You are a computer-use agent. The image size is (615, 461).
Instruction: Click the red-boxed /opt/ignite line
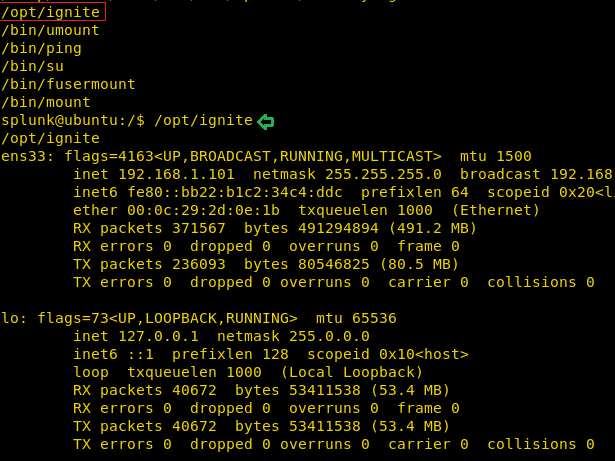[51, 12]
